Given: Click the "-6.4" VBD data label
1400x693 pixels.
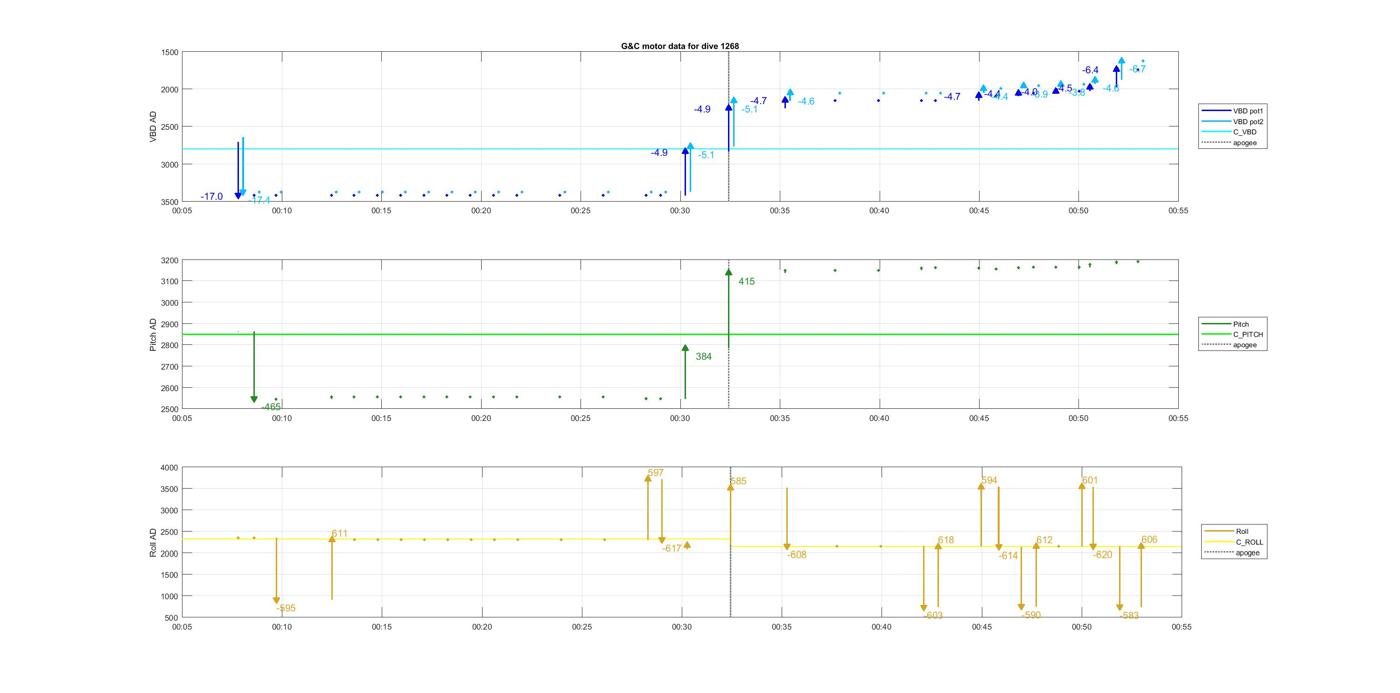Looking at the screenshot, I should (1090, 70).
